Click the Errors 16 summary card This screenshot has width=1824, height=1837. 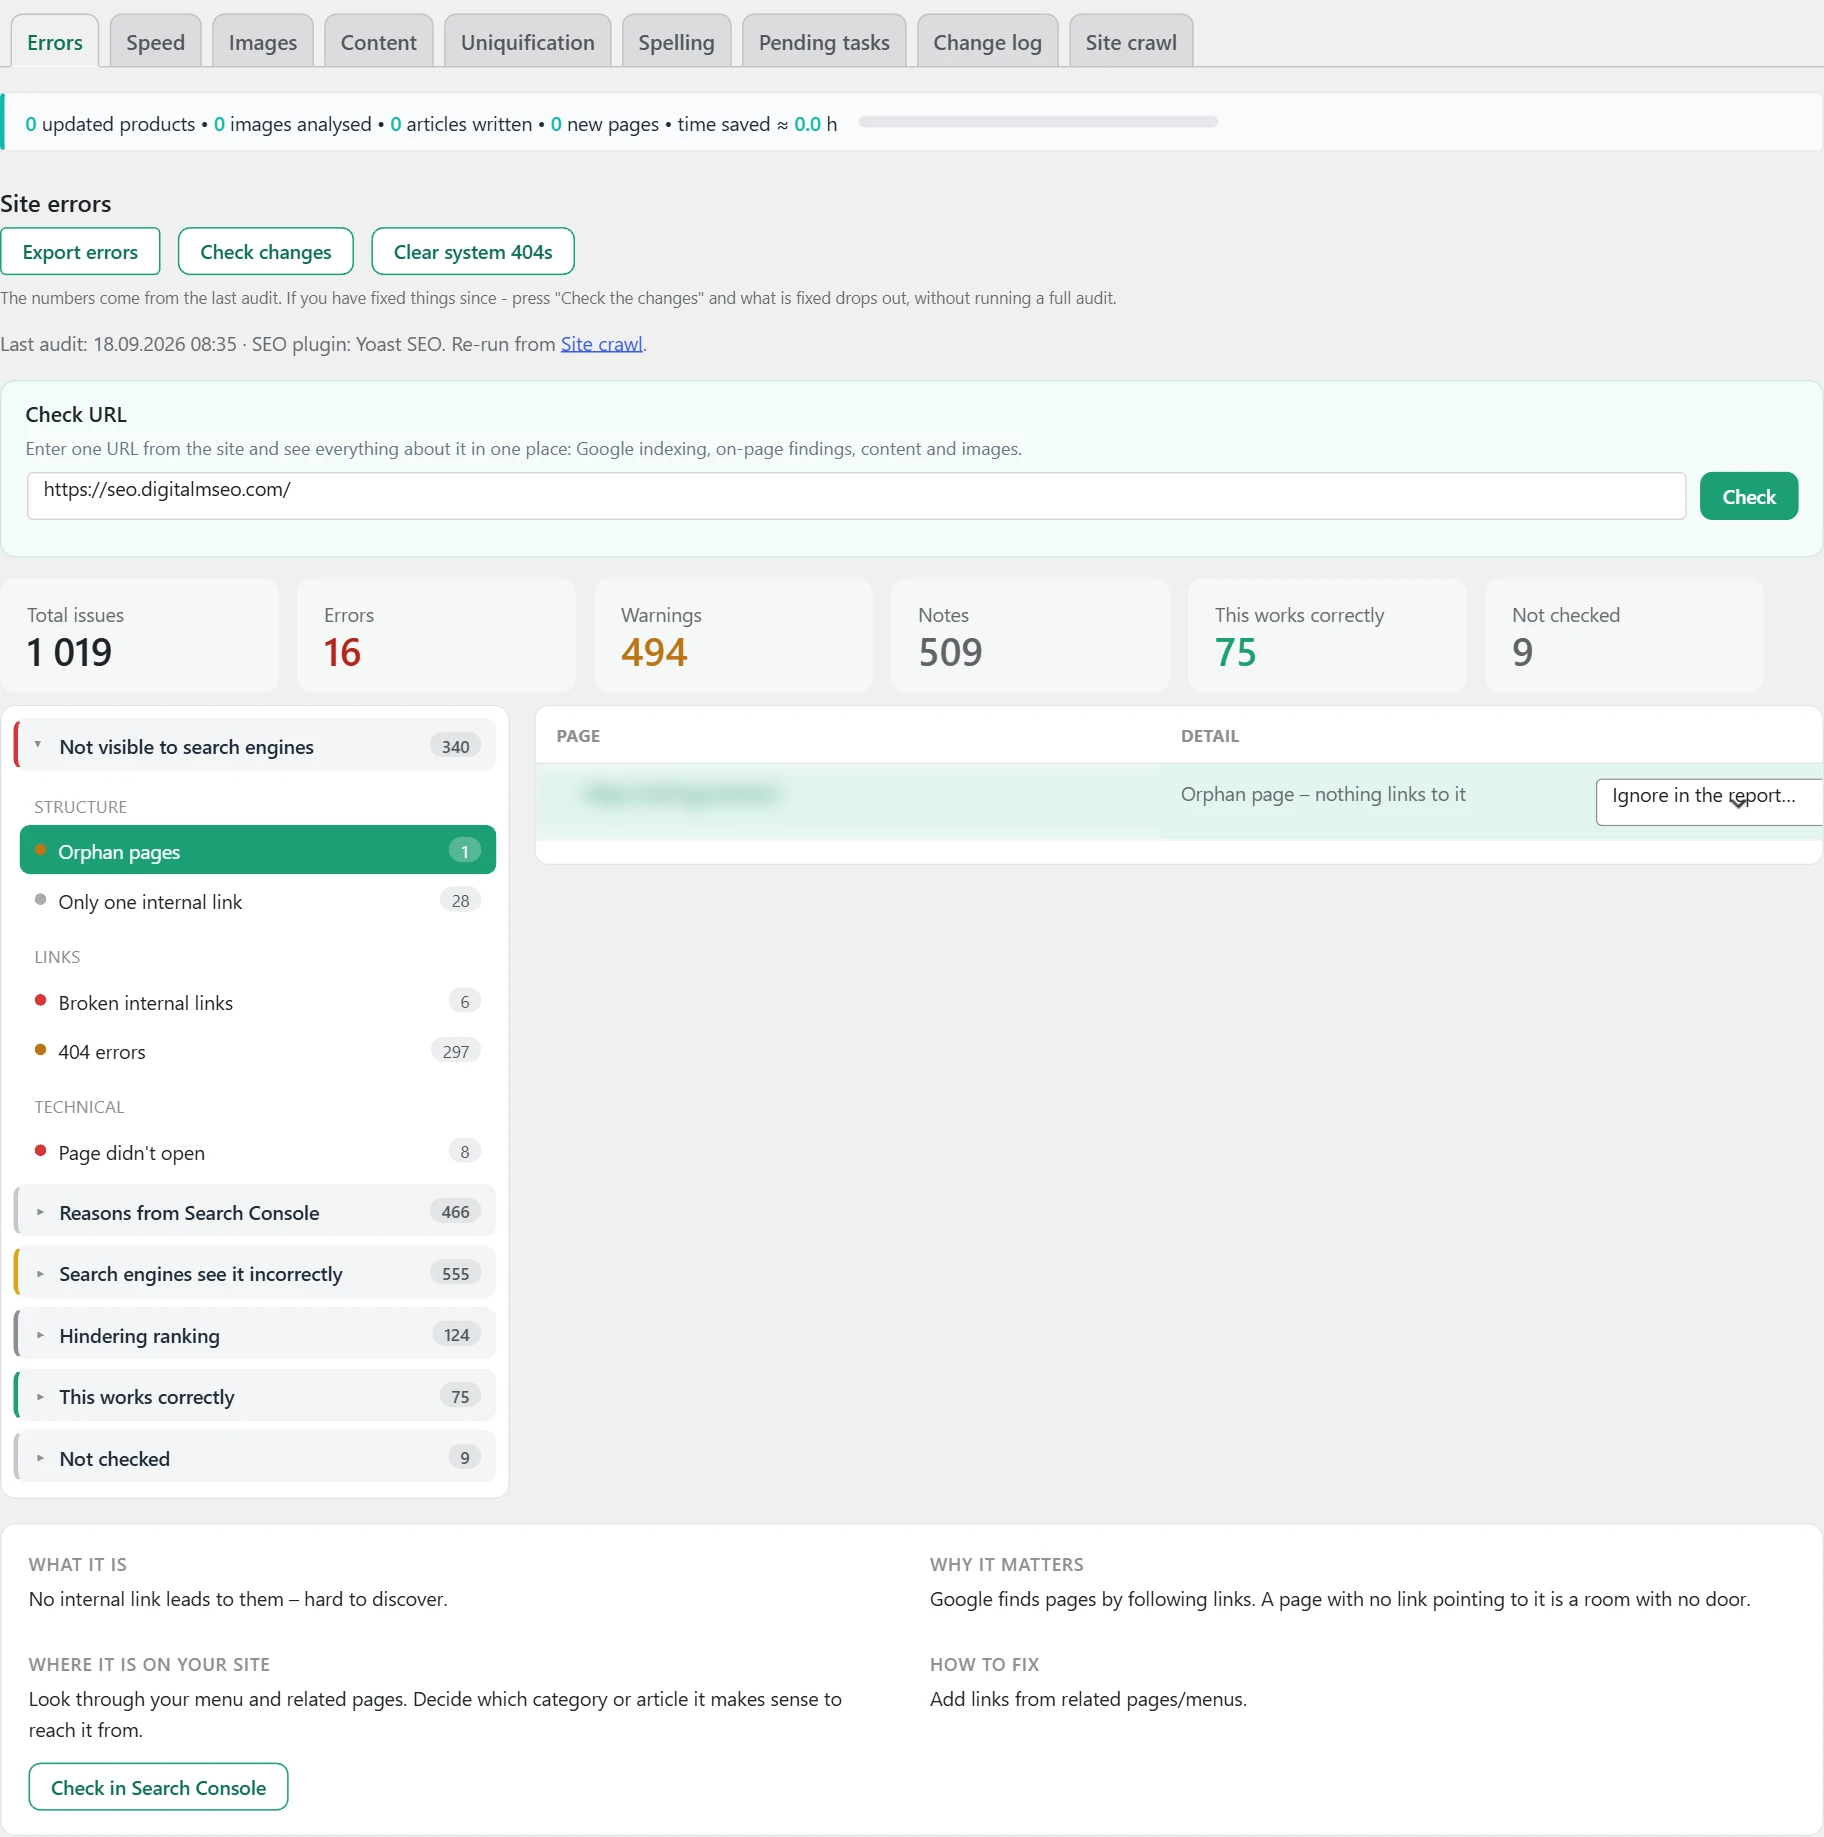[x=436, y=635]
